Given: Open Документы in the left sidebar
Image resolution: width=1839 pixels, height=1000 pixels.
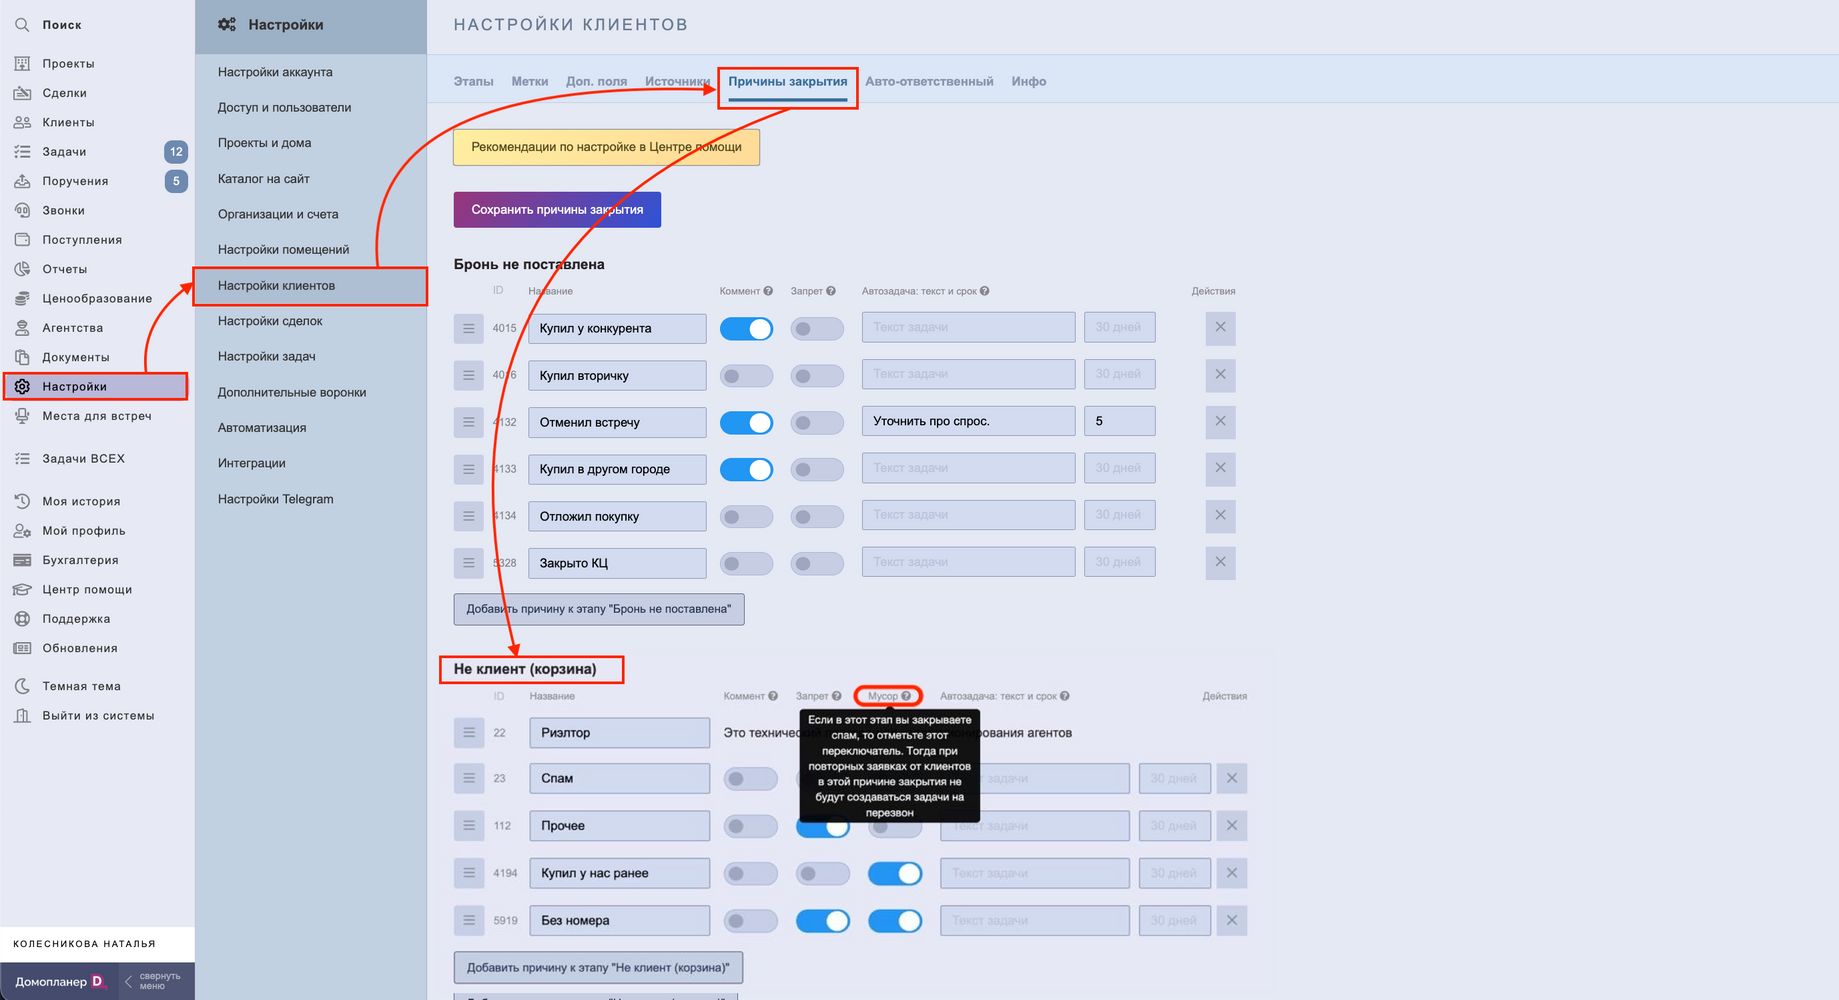Looking at the screenshot, I should point(76,357).
